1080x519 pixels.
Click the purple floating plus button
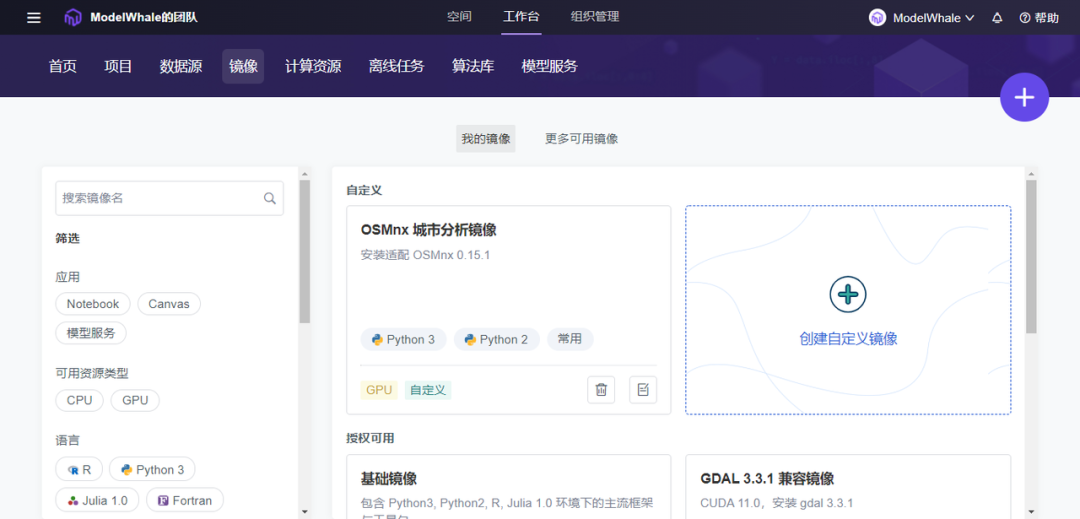pyautogui.click(x=1024, y=98)
